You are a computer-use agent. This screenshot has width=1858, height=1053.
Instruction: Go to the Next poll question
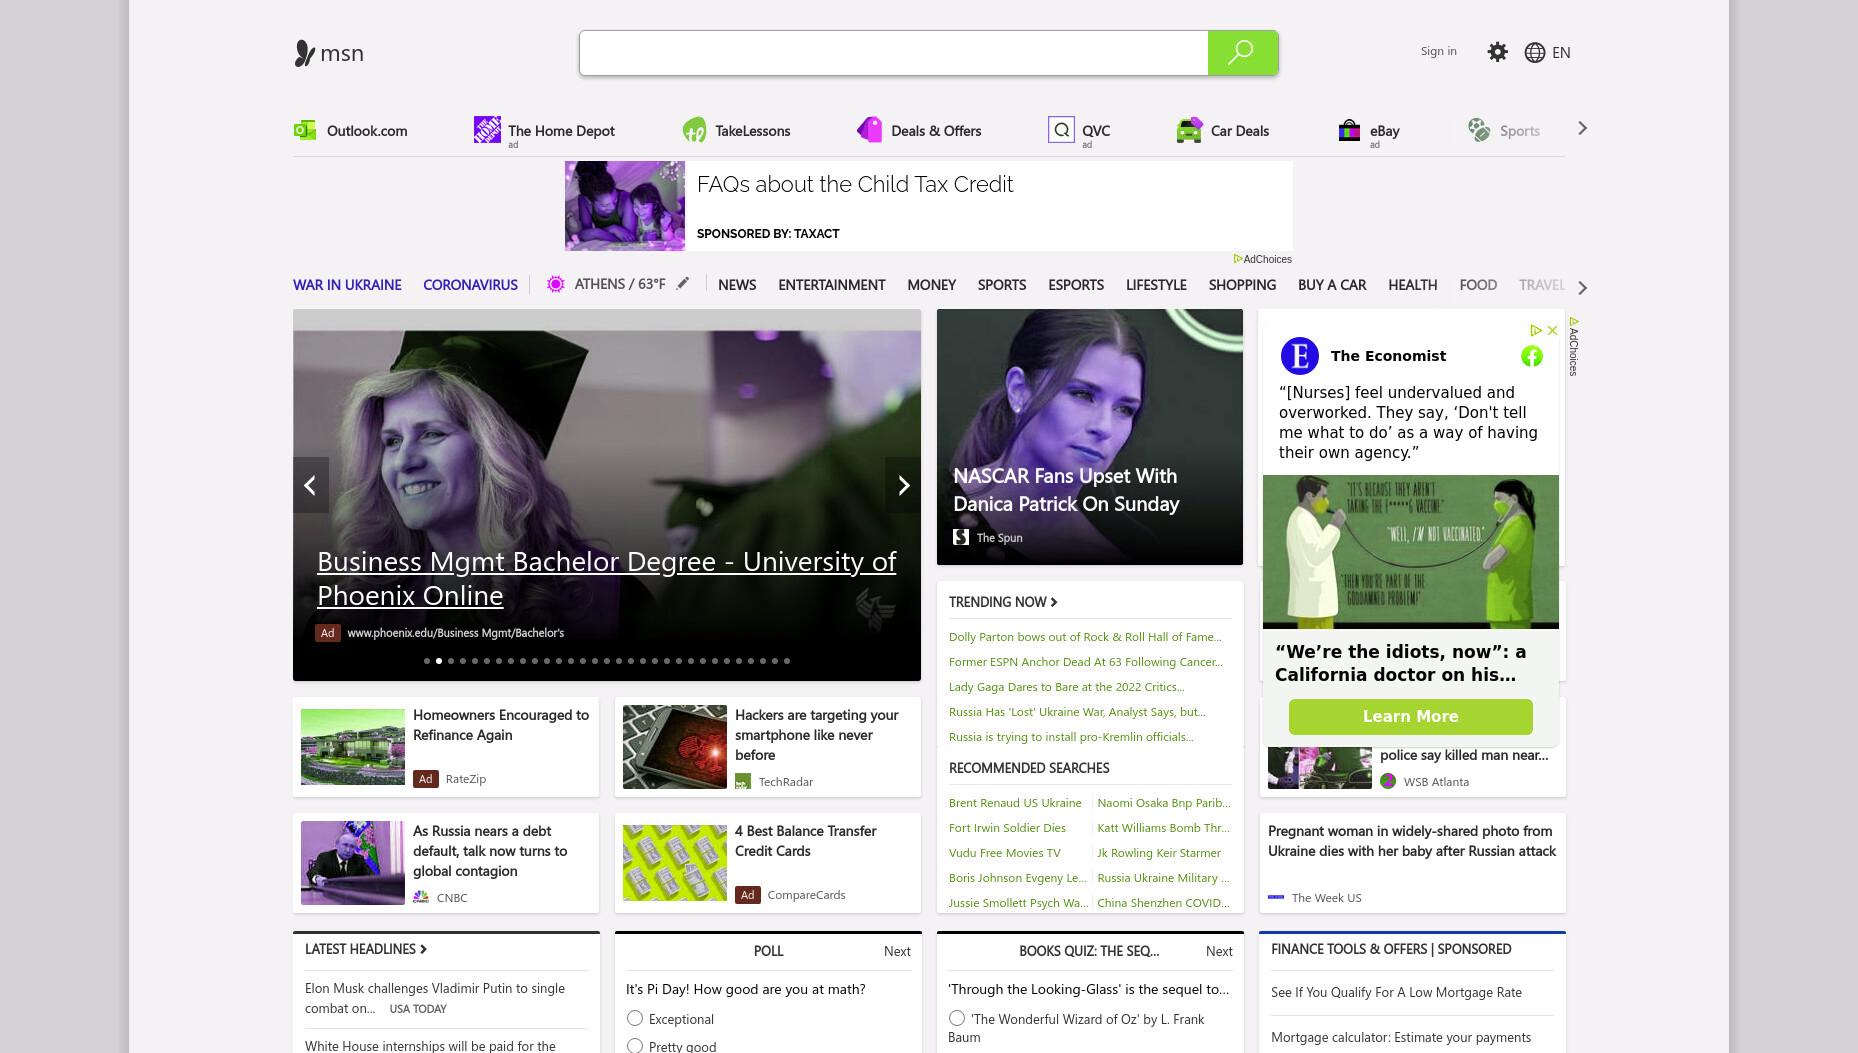point(897,951)
